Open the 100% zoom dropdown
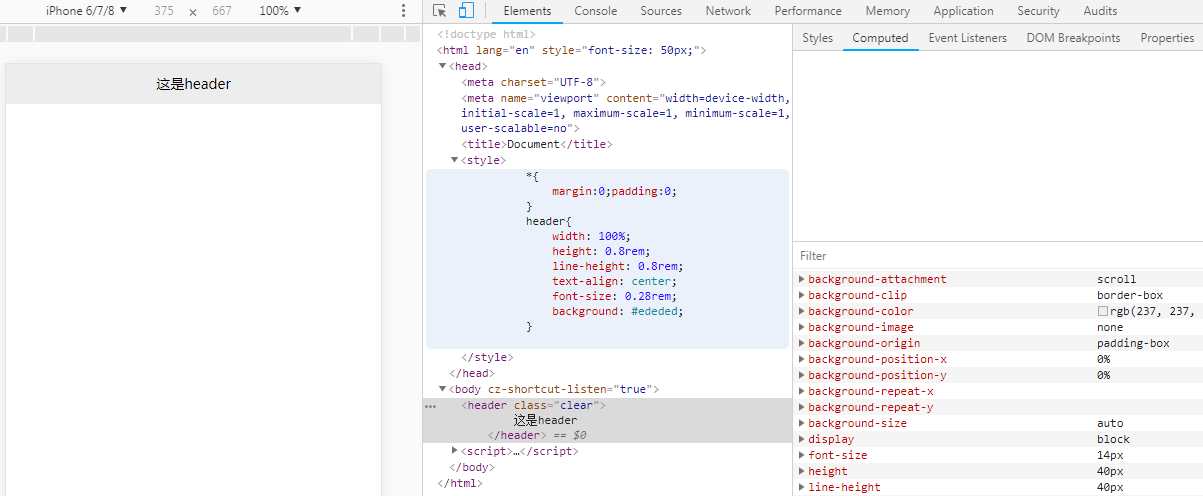This screenshot has width=1203, height=496. 280,11
